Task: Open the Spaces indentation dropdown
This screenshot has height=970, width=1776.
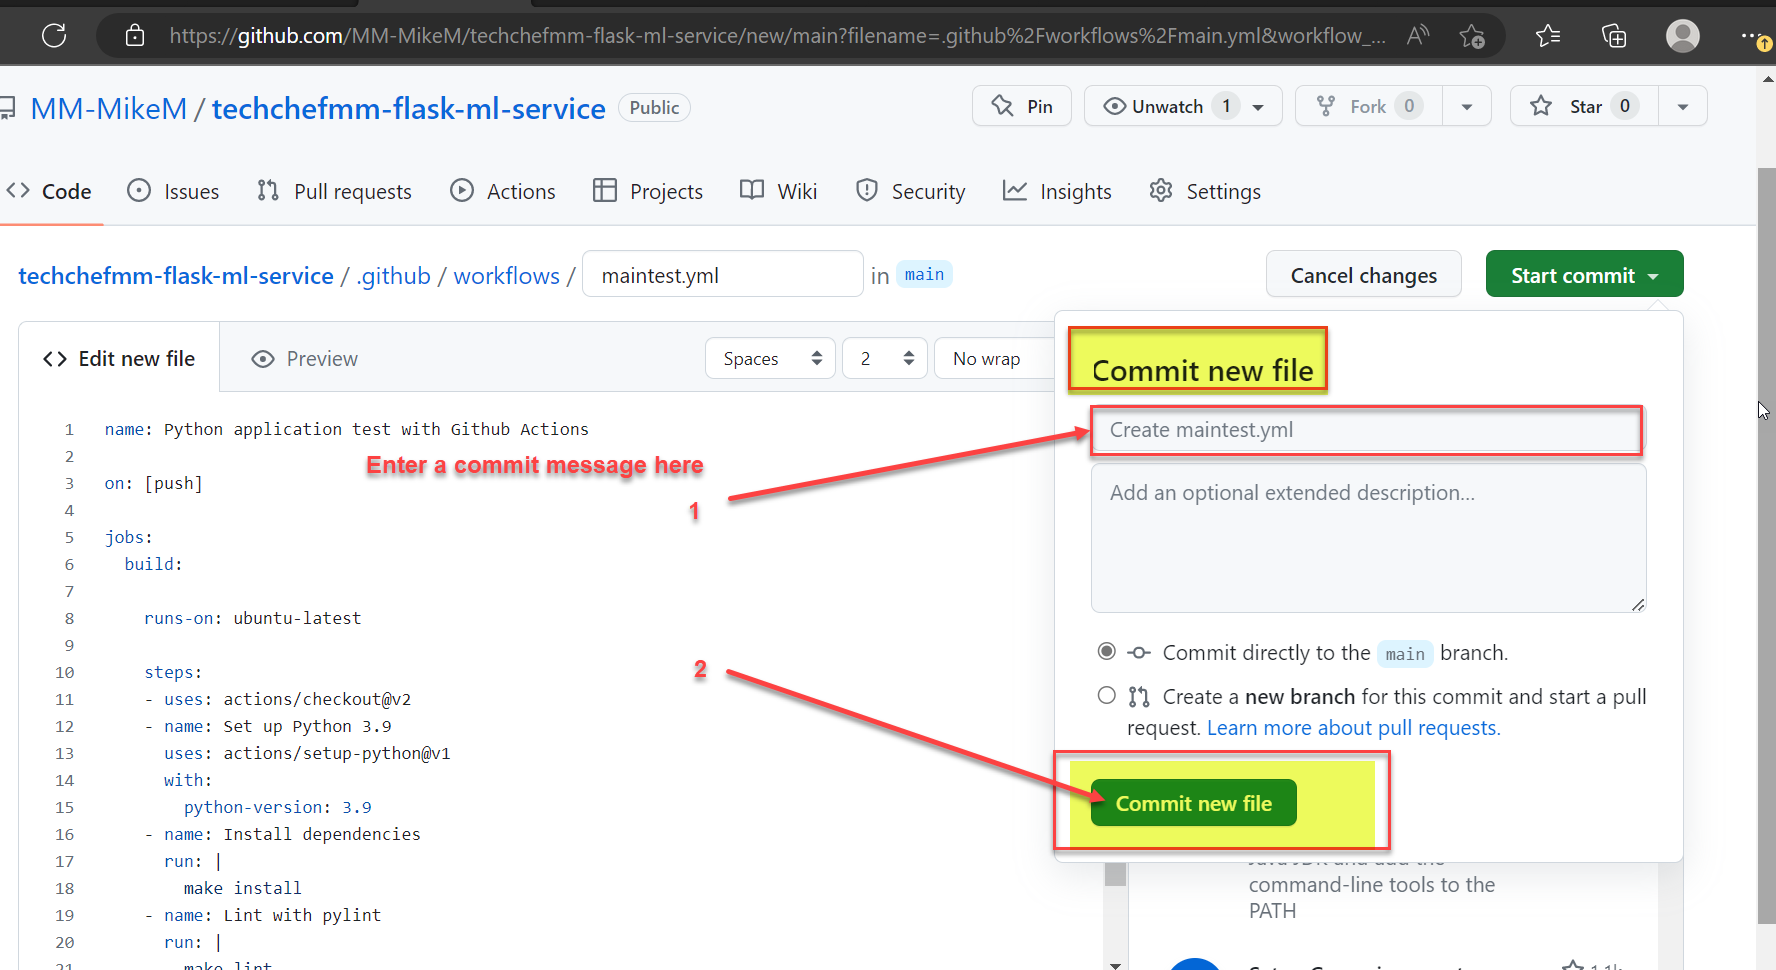Action: pyautogui.click(x=769, y=357)
